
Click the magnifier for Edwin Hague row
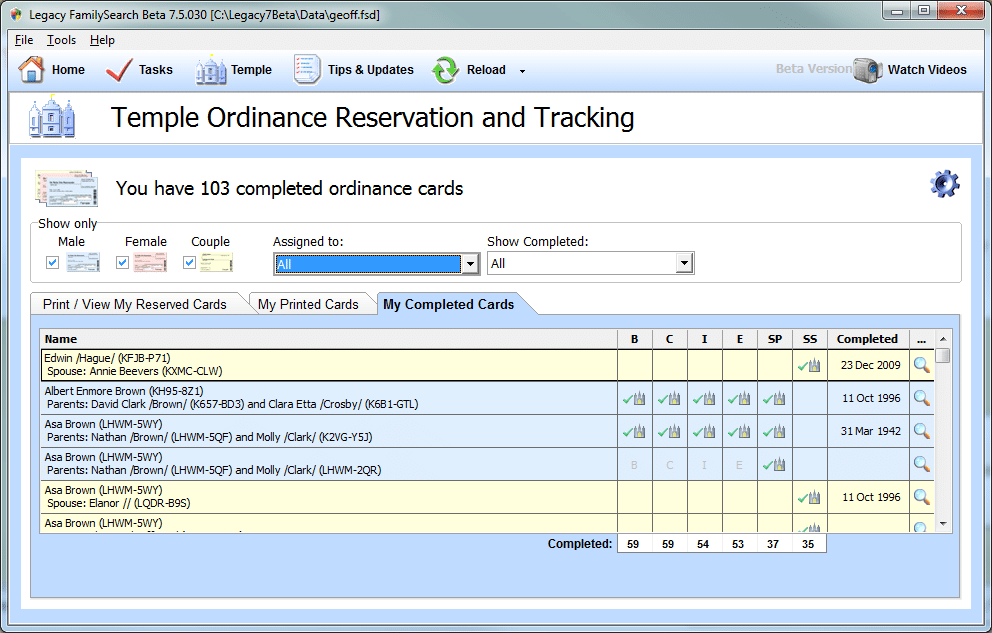pos(922,365)
